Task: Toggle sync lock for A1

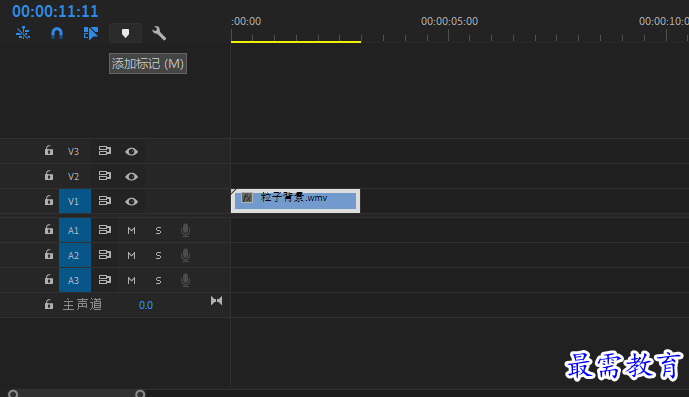Action: click(x=105, y=229)
